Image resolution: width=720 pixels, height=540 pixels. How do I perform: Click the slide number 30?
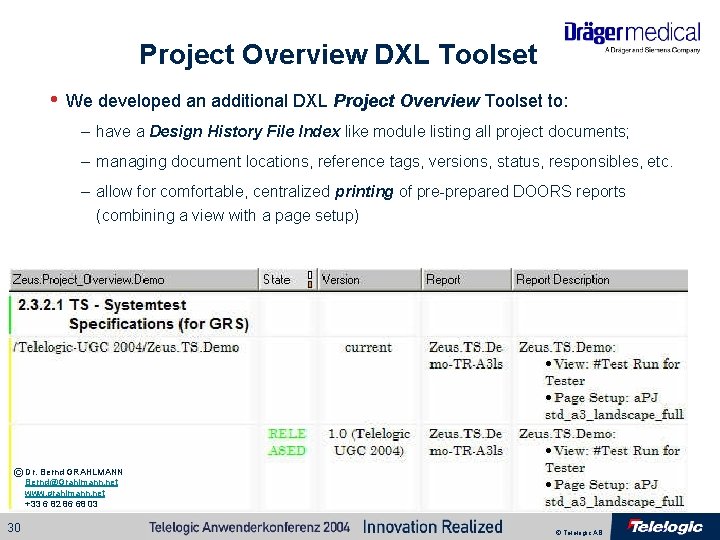point(14,527)
